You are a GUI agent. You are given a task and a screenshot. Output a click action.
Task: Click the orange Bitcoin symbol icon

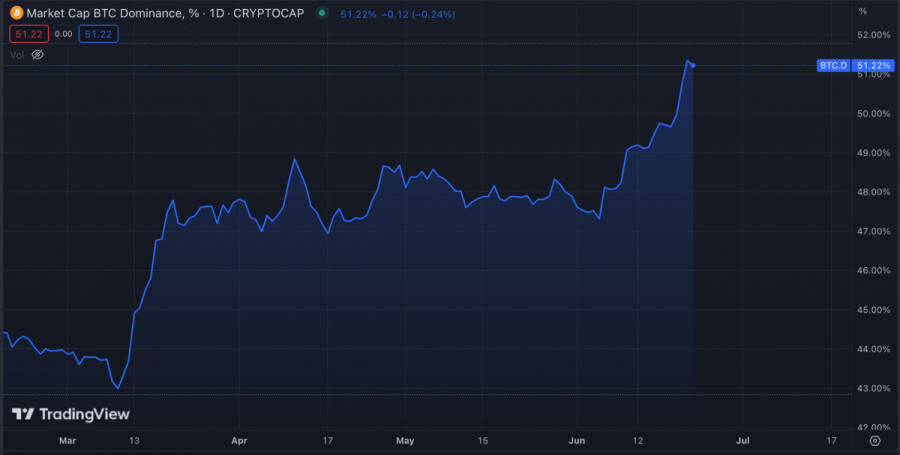[16, 13]
